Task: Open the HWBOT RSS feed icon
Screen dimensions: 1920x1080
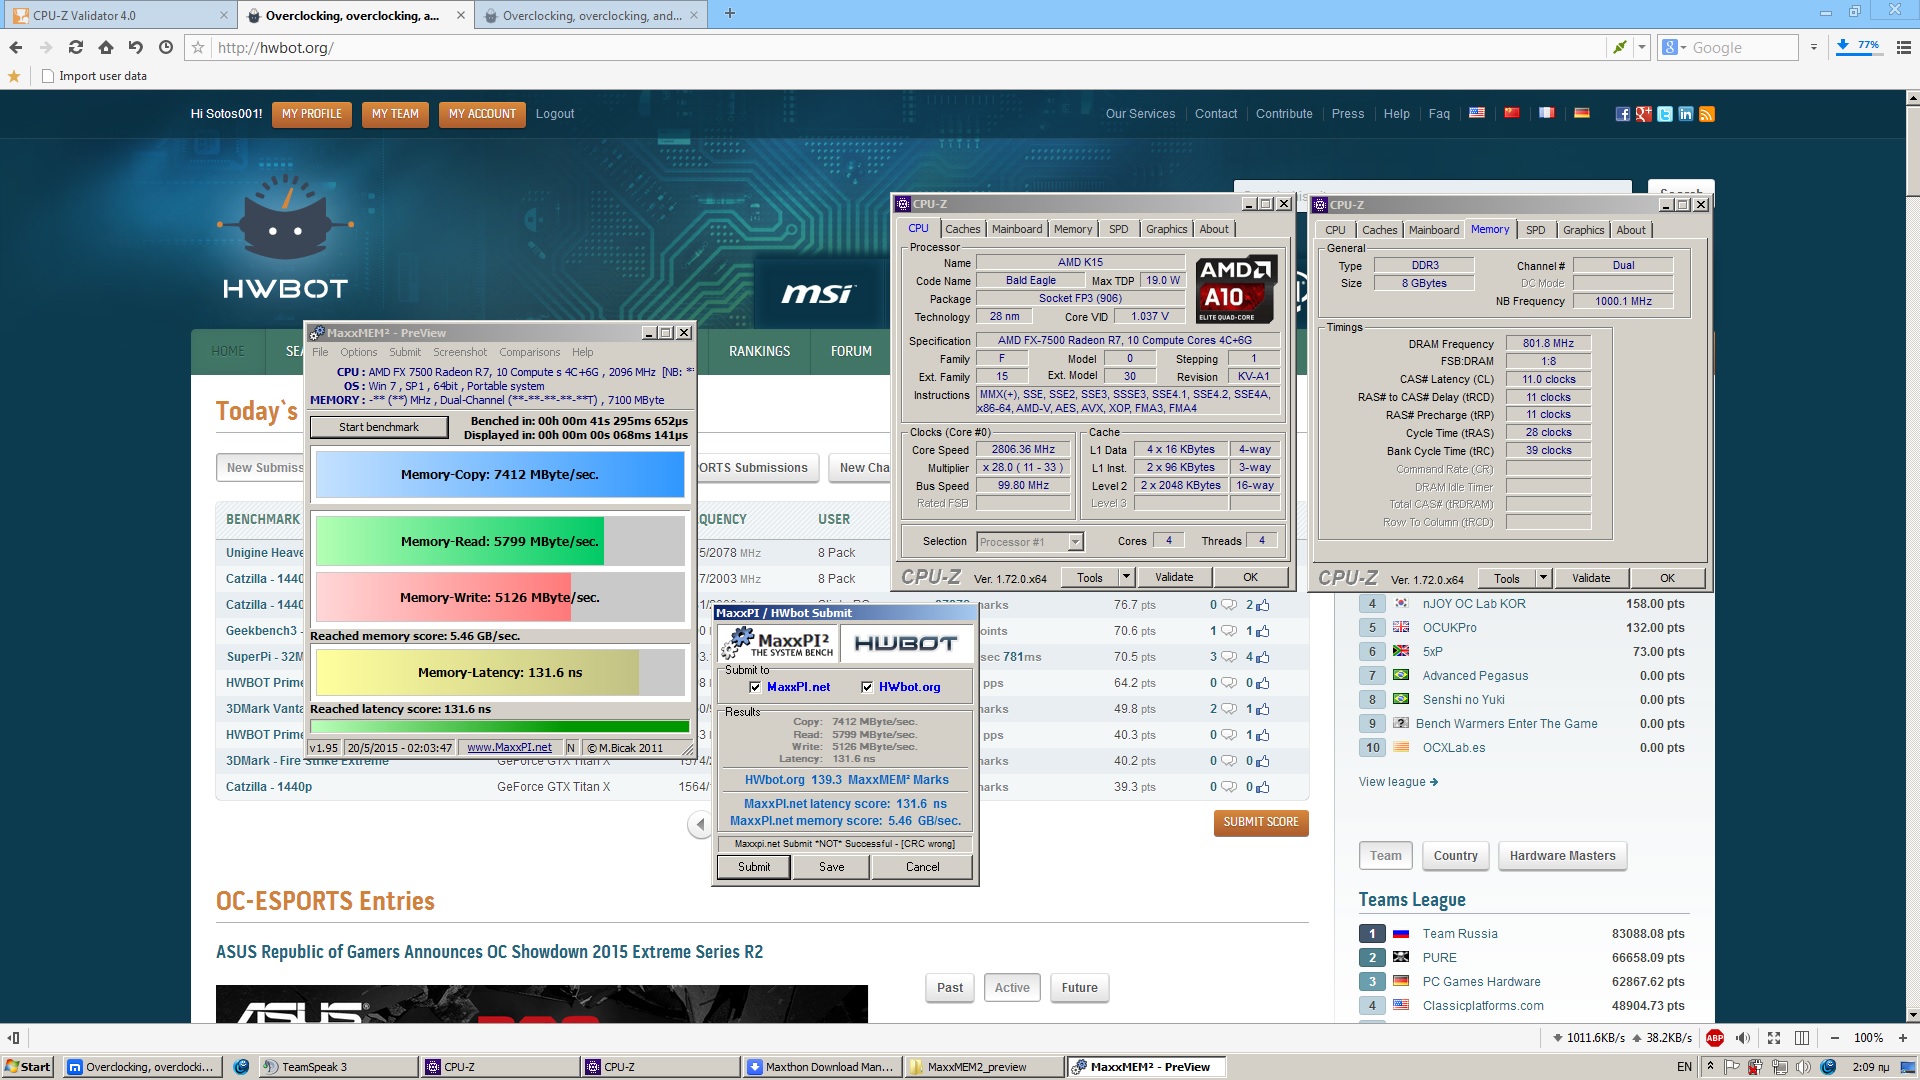Action: click(x=1707, y=114)
